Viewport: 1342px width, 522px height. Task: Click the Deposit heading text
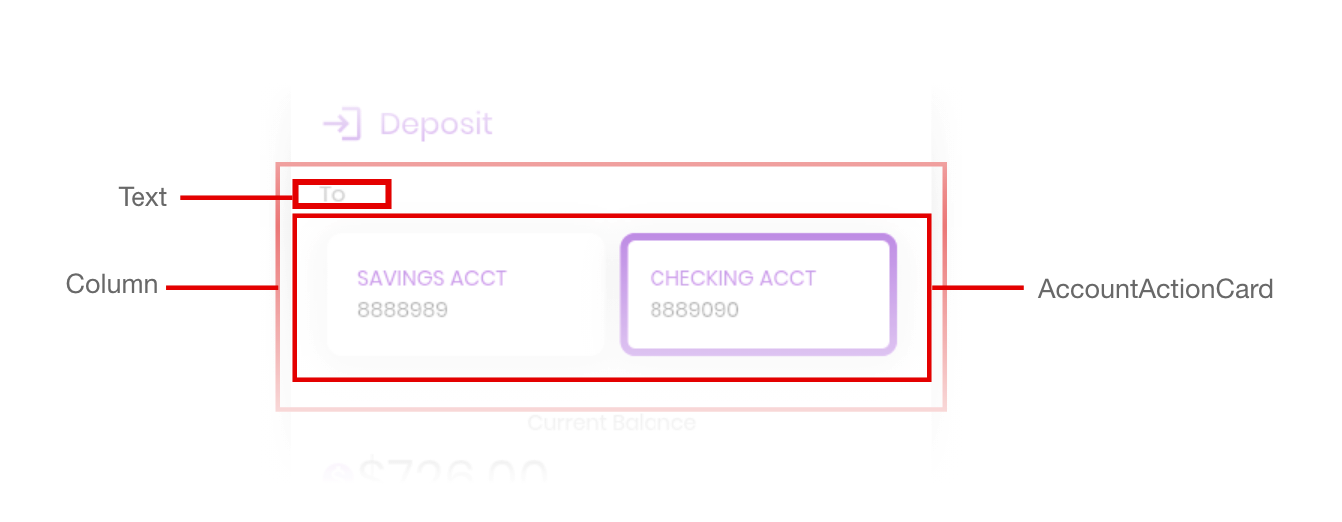point(436,124)
